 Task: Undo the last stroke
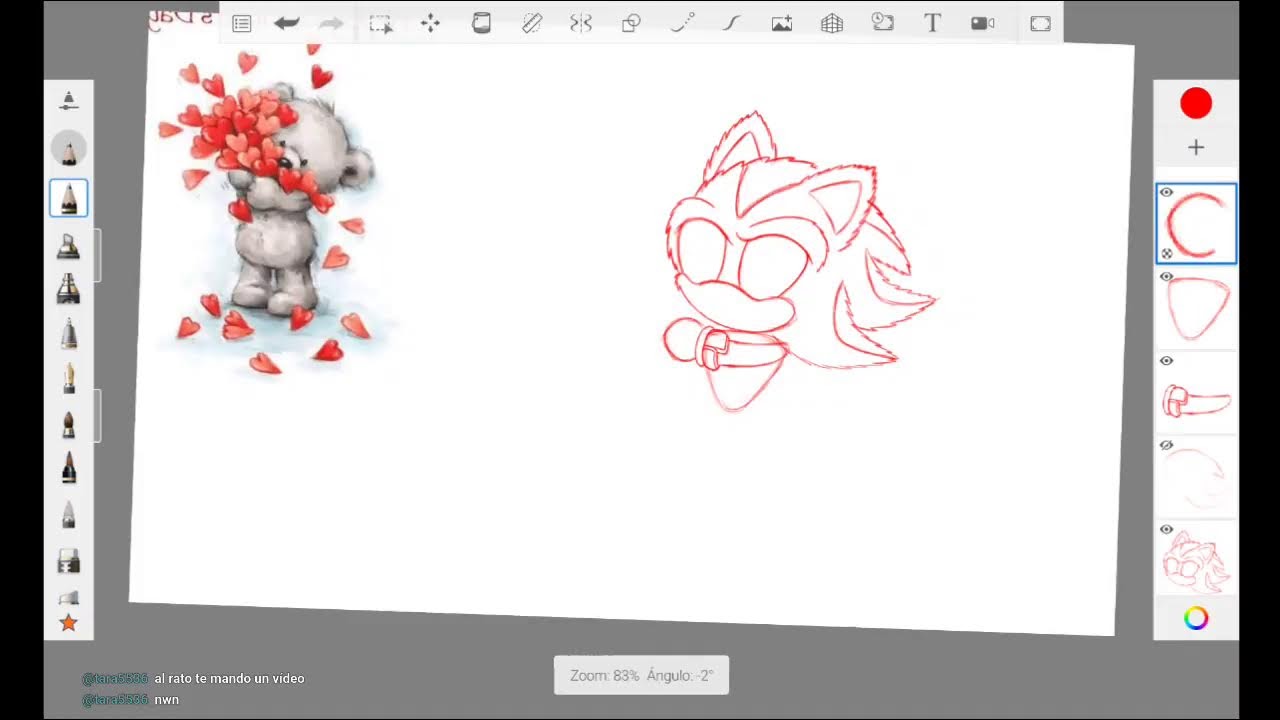click(287, 23)
